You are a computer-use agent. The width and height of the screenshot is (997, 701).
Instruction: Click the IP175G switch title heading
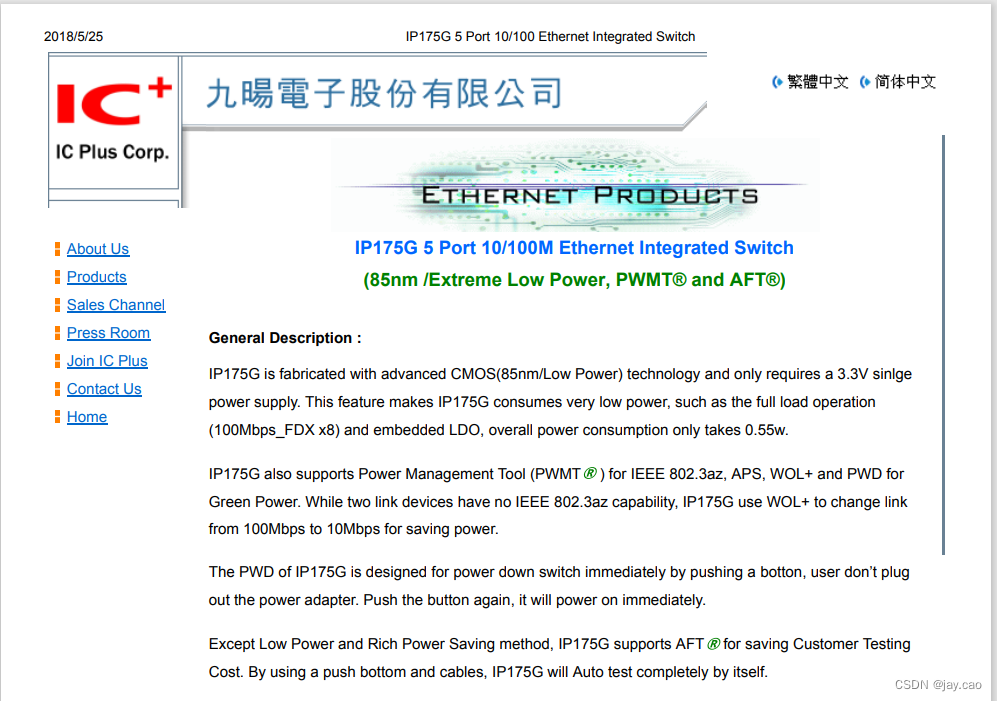coord(575,248)
